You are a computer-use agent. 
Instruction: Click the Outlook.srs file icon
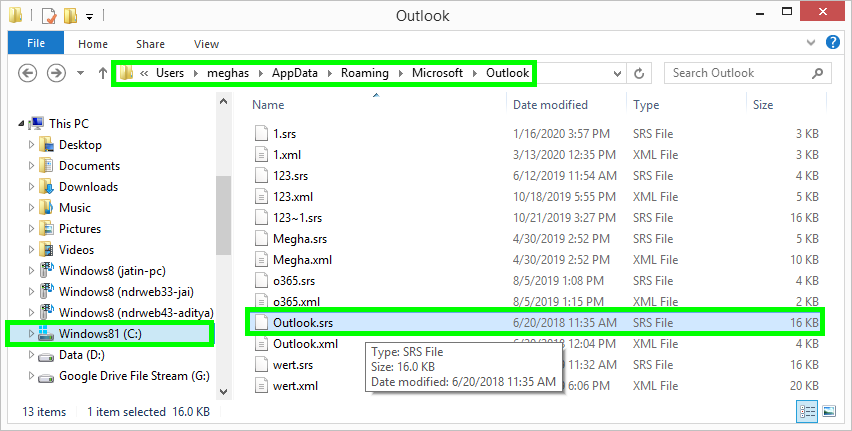(x=262, y=323)
